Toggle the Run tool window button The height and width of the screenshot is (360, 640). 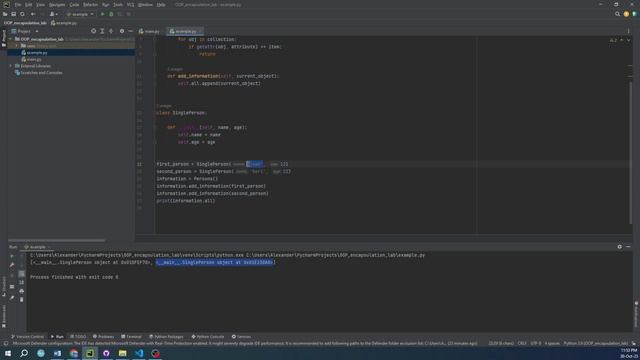[57, 337]
